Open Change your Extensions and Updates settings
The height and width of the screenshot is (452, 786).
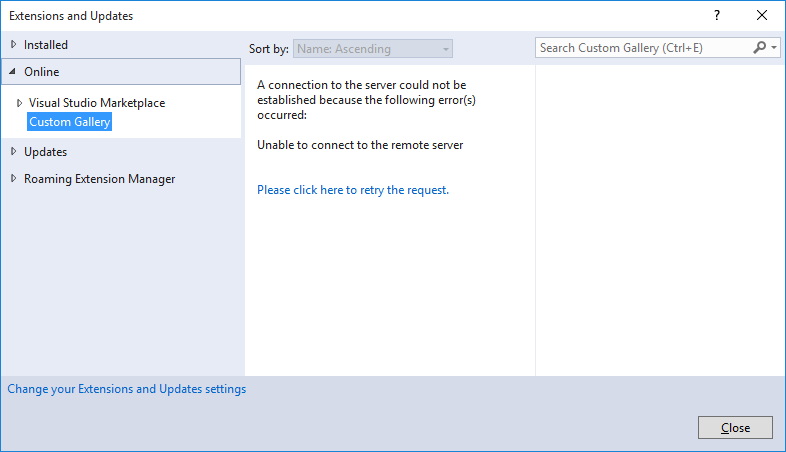pos(127,389)
